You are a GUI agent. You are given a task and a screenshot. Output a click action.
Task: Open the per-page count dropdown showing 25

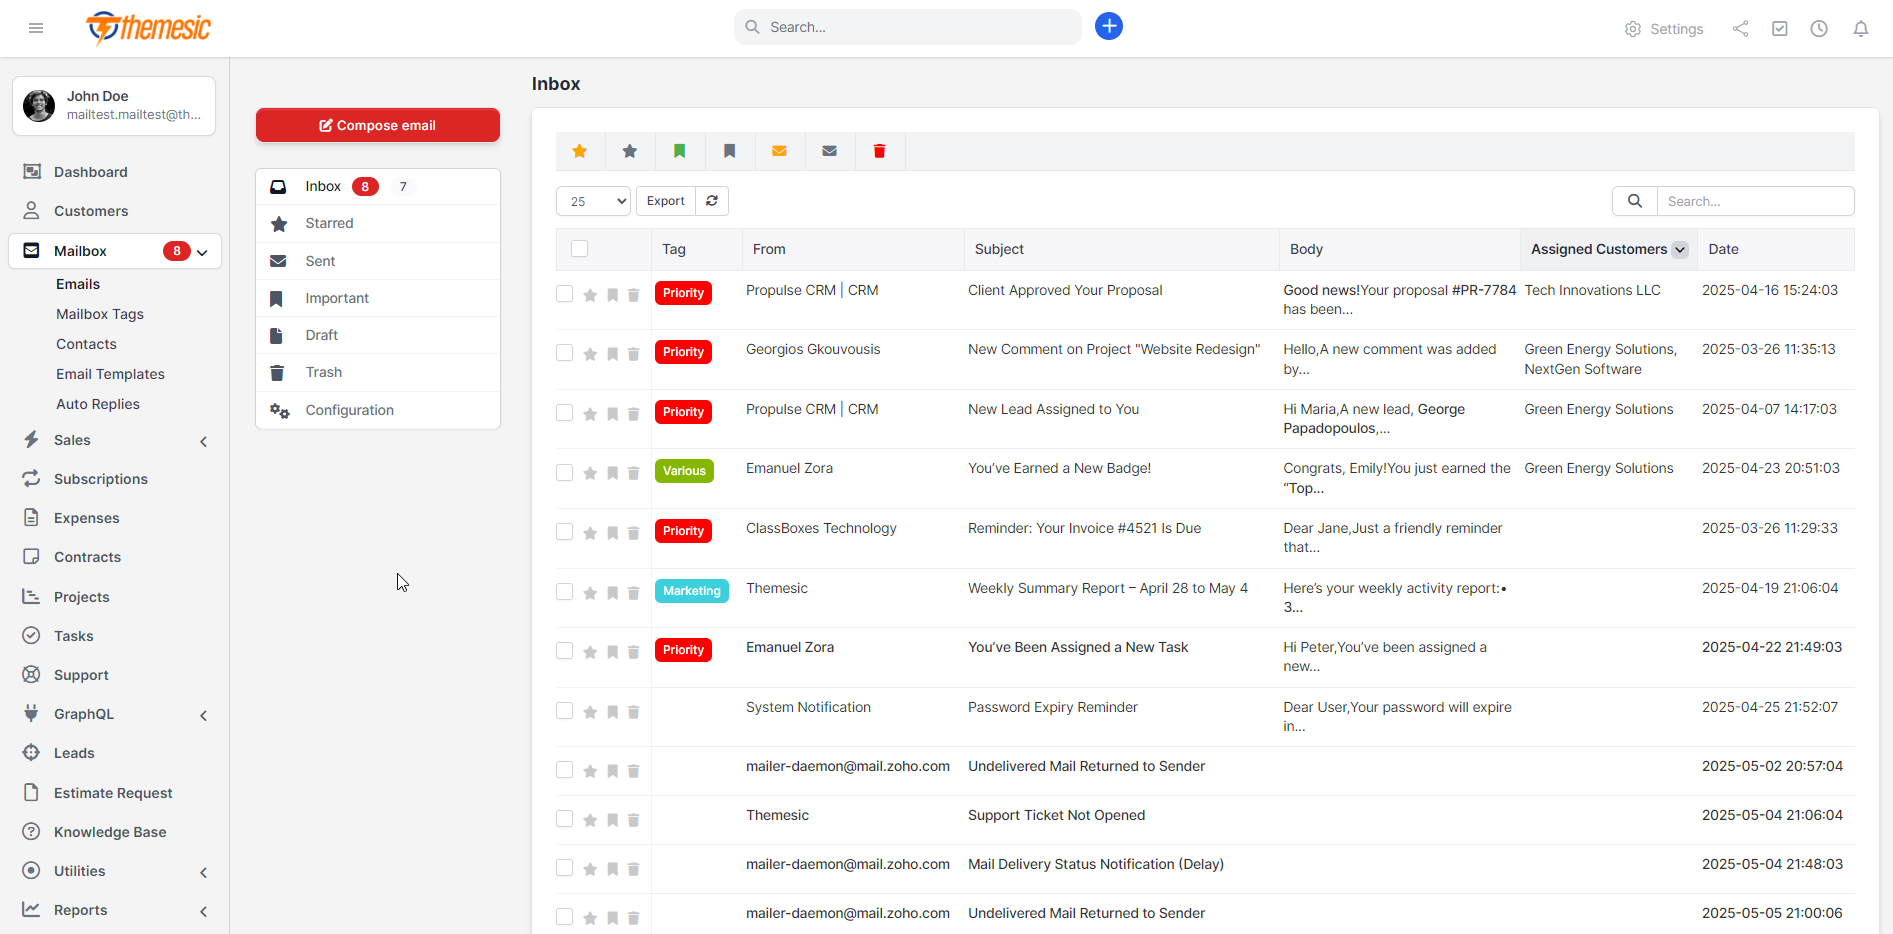[592, 200]
